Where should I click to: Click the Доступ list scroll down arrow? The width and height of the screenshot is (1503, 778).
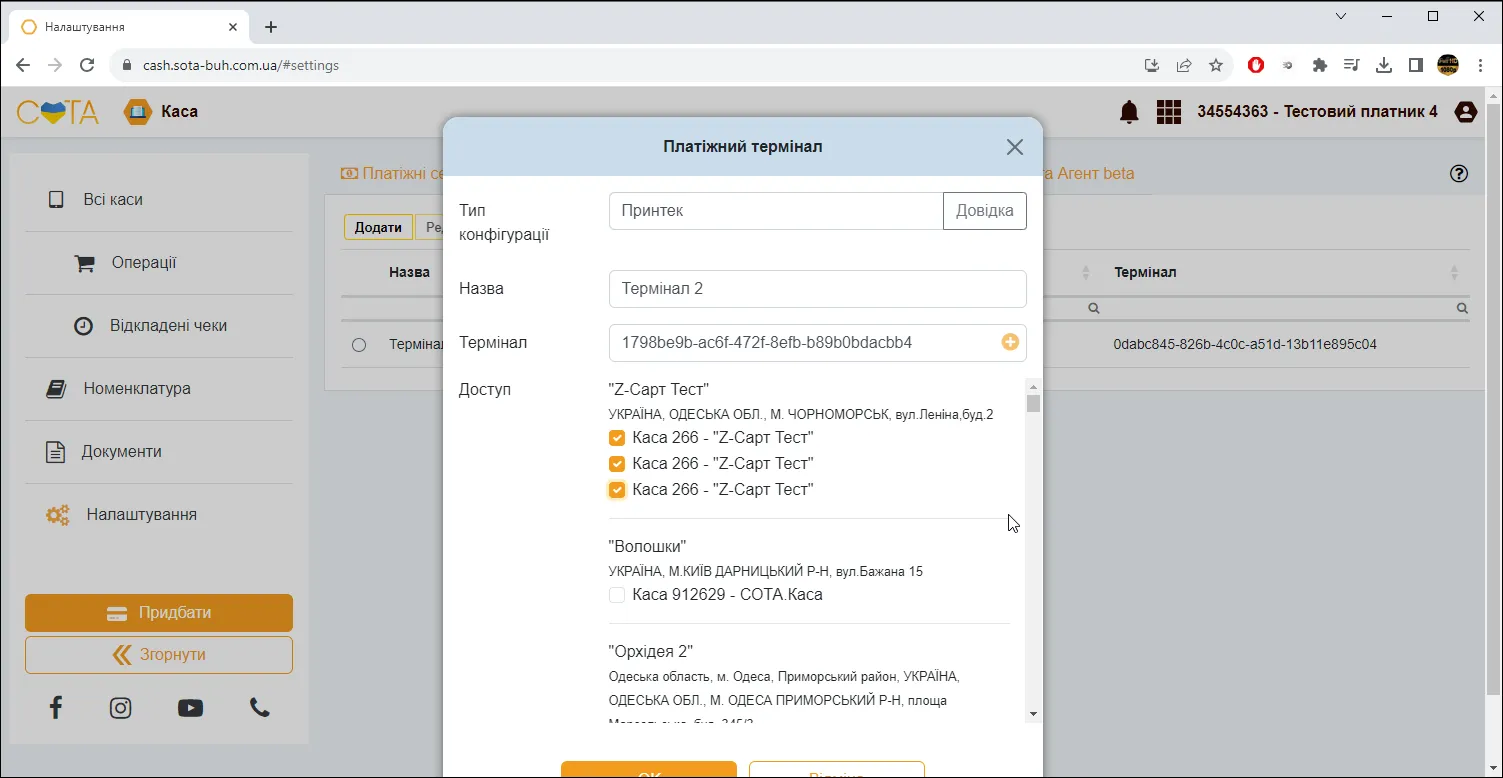[x=1034, y=714]
